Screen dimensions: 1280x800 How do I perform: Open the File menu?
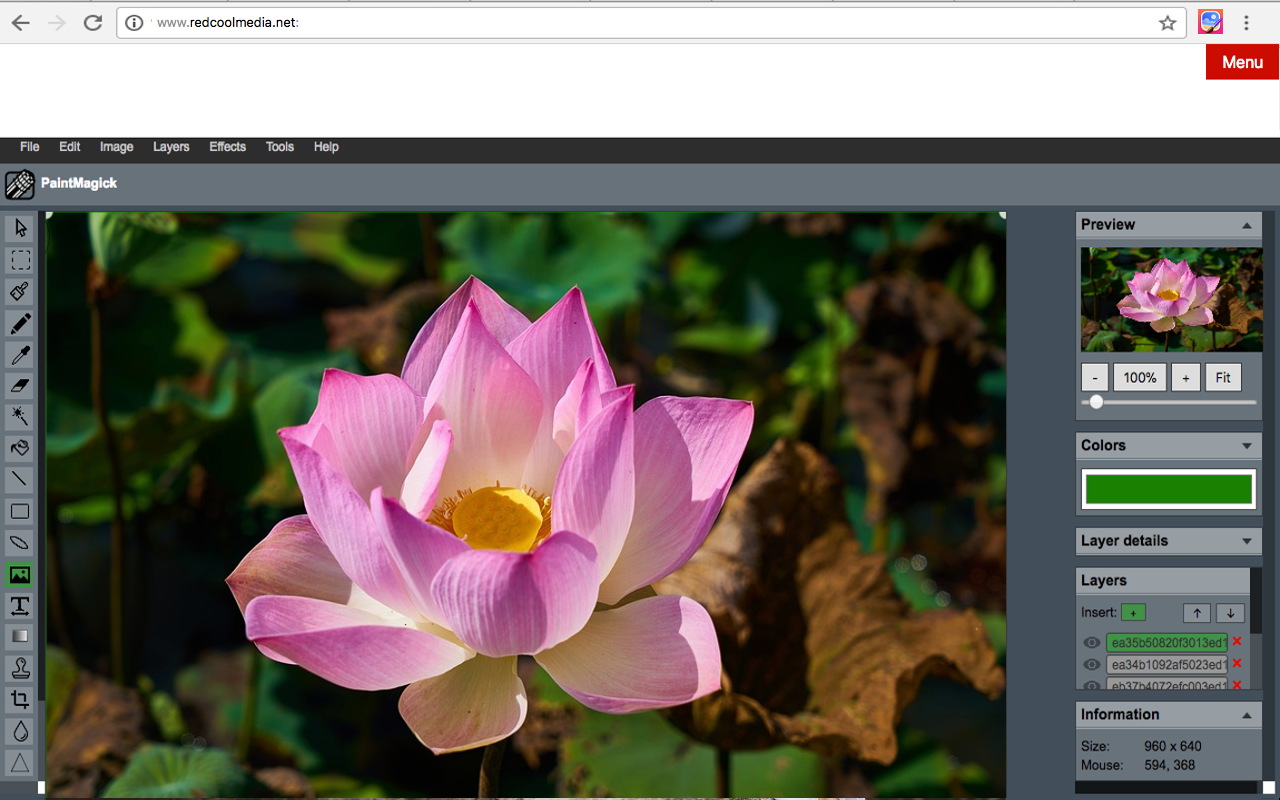pyautogui.click(x=30, y=147)
